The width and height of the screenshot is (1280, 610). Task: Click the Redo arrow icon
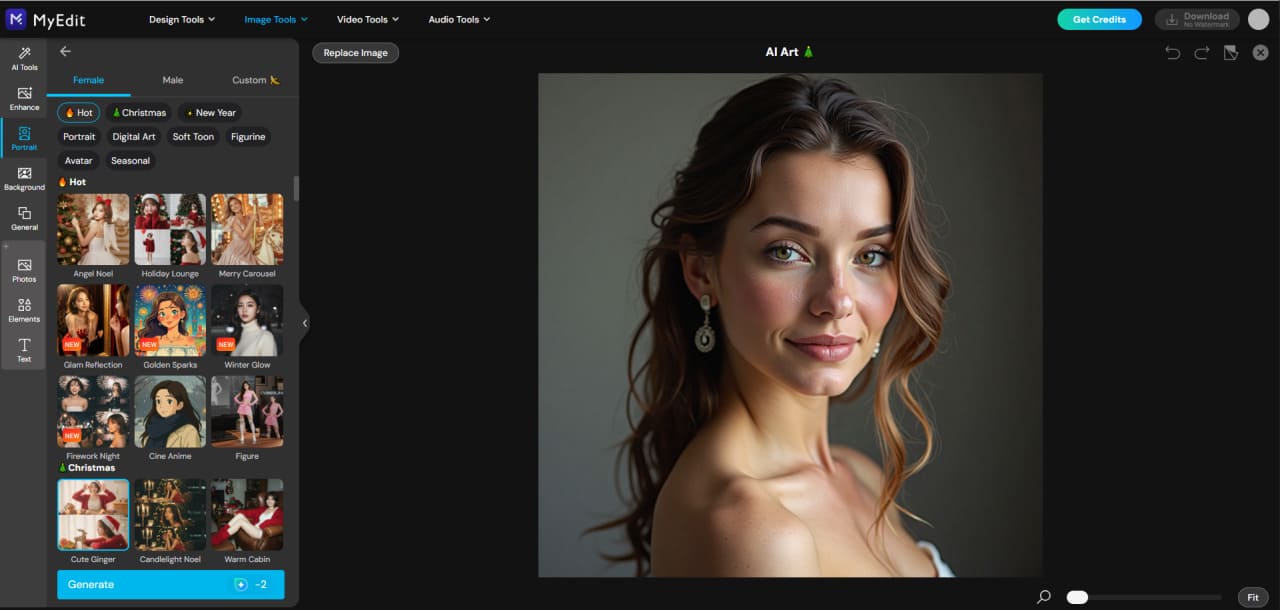click(1199, 52)
